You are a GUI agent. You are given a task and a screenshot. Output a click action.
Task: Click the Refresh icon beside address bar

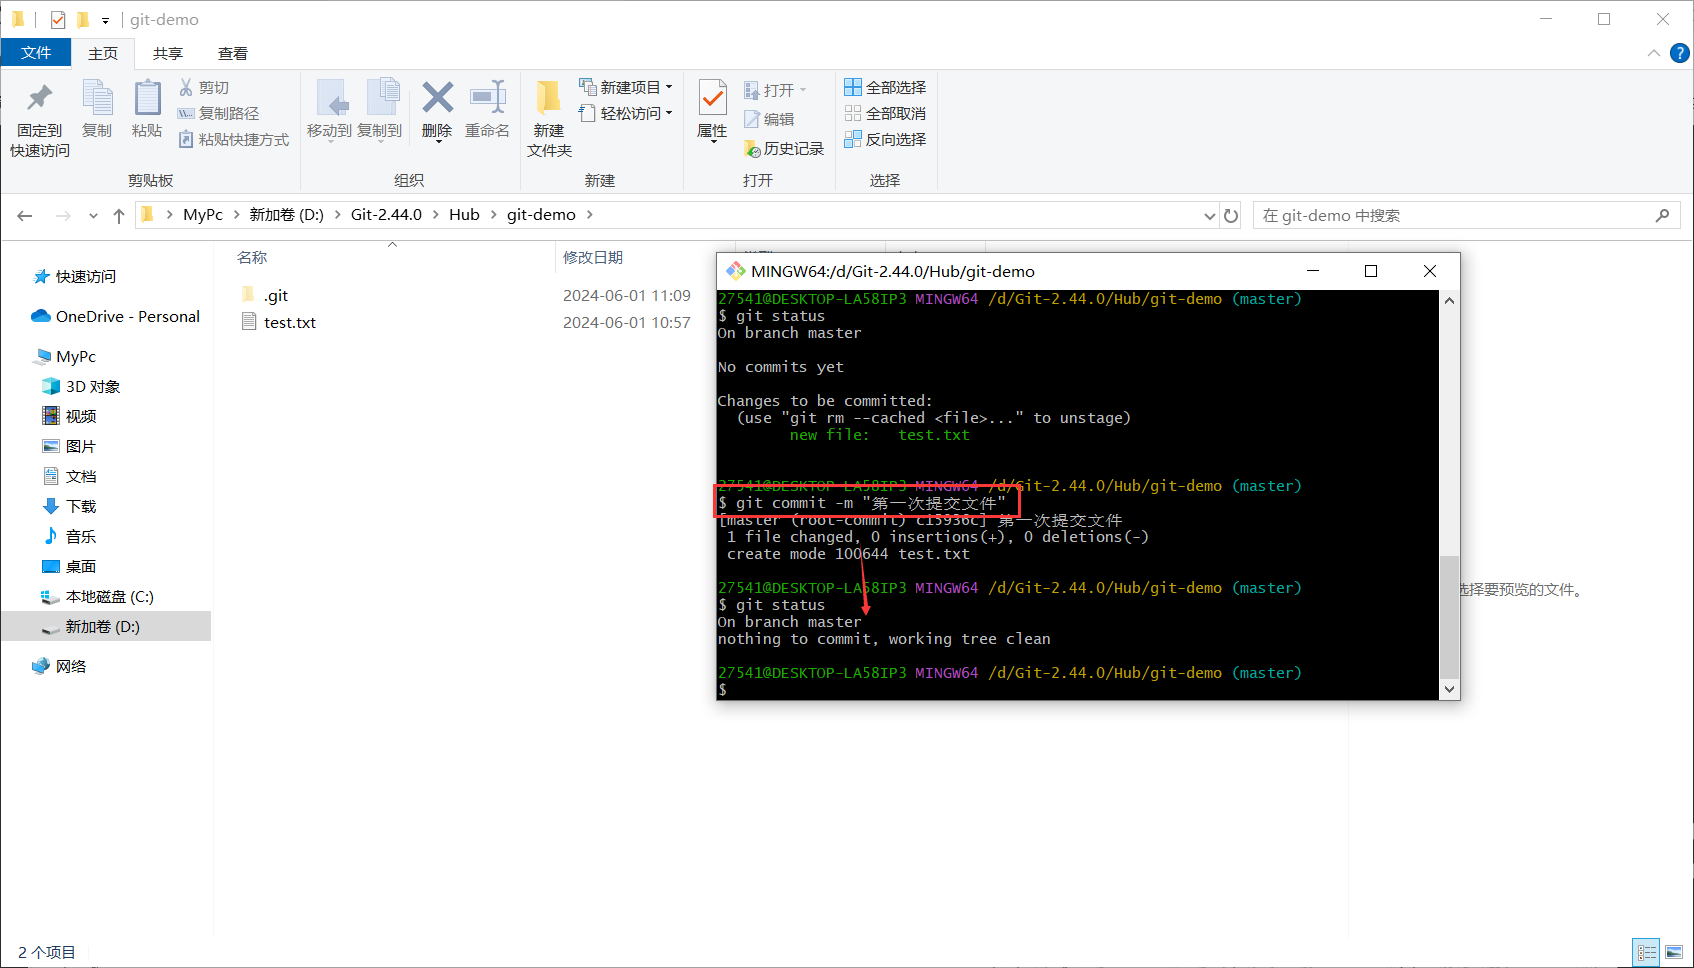1231,215
